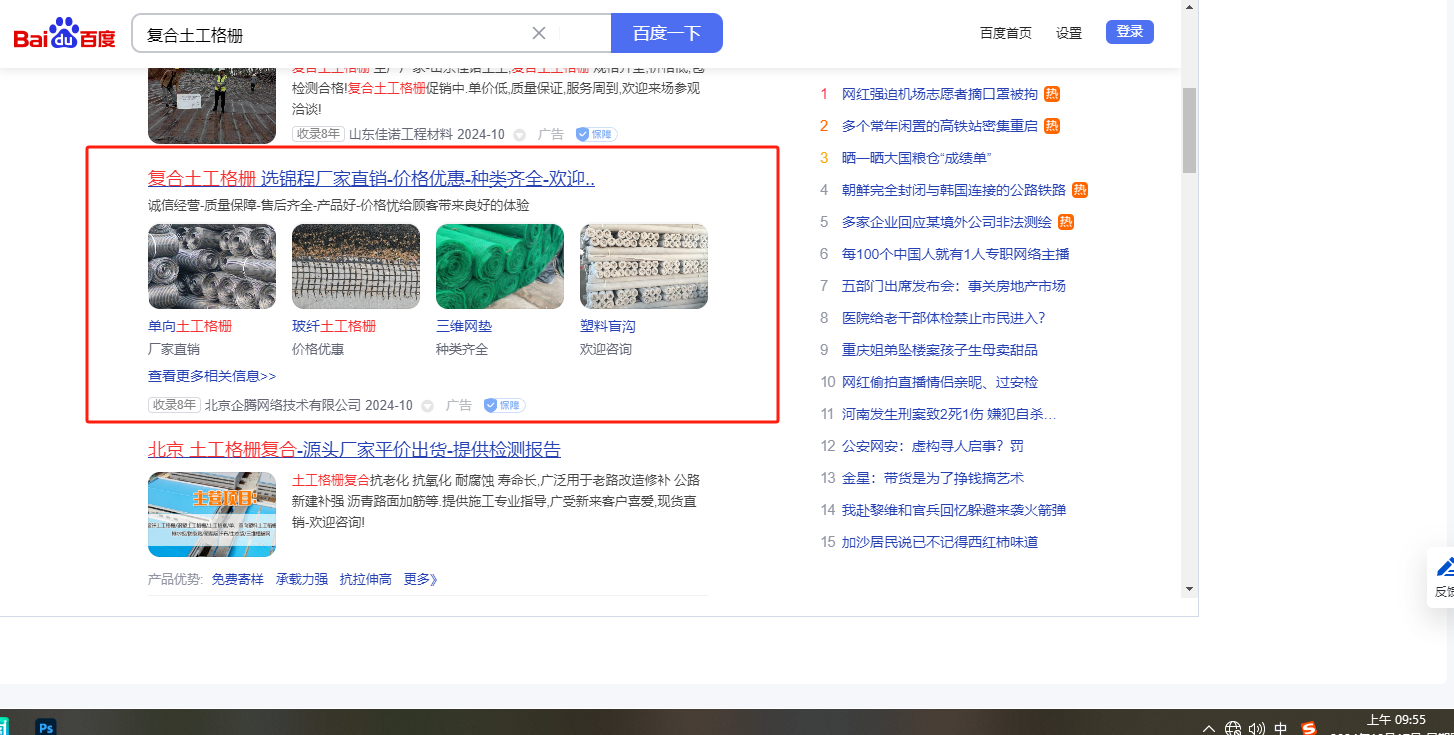Open hot search 朝鲜完全封闭与韩国连接的公路铁路

pos(954,190)
